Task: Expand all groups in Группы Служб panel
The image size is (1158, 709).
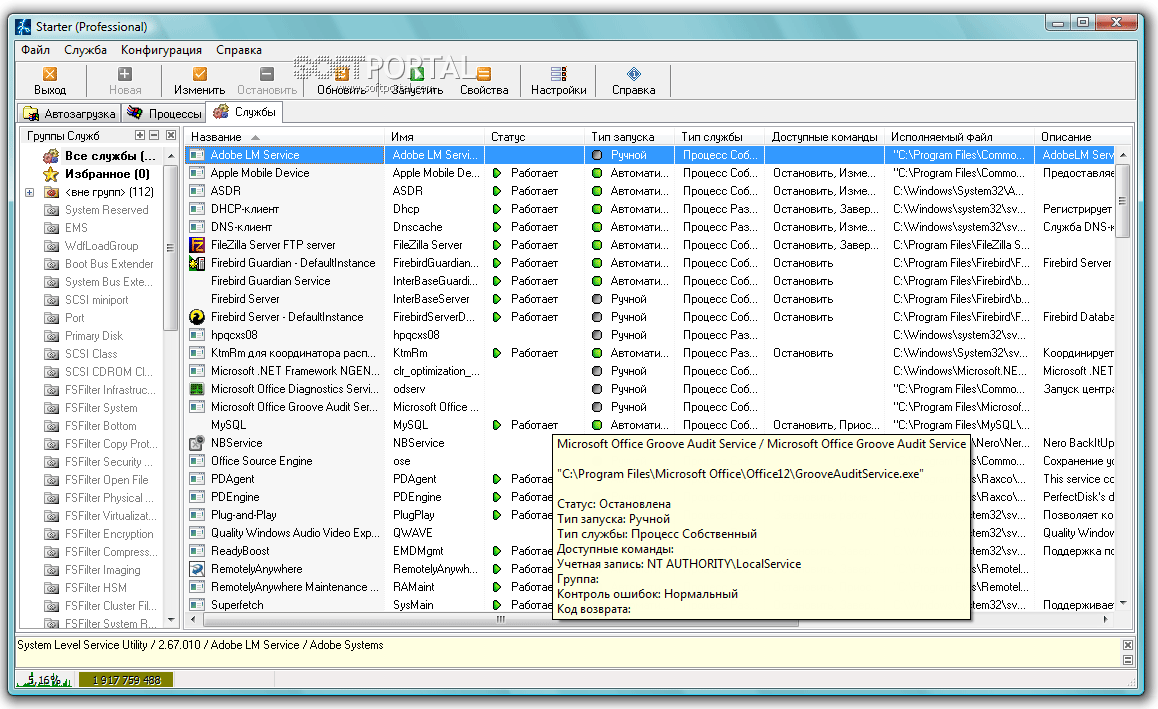Action: point(140,135)
